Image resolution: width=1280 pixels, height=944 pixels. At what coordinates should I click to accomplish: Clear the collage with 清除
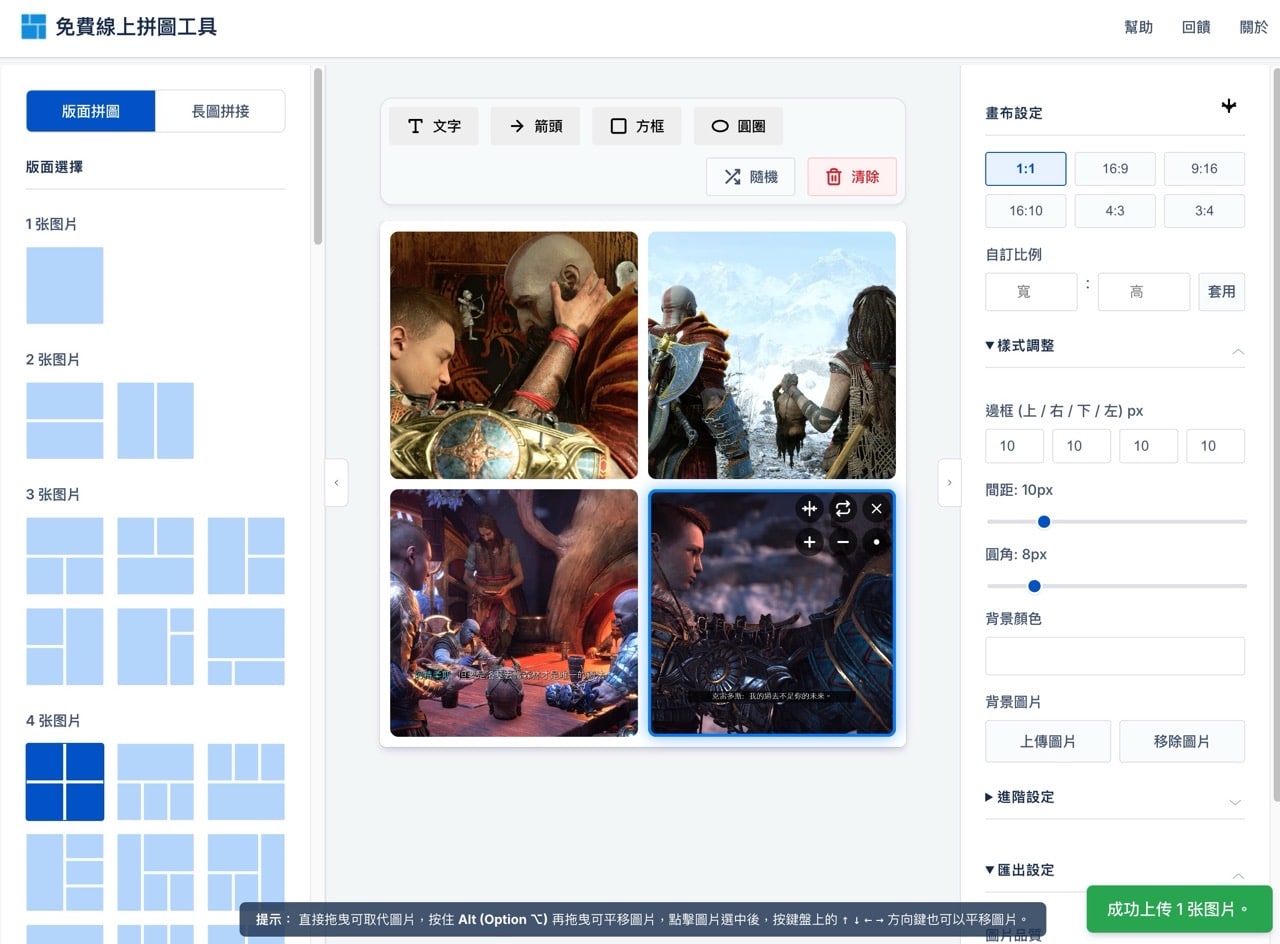coord(852,177)
